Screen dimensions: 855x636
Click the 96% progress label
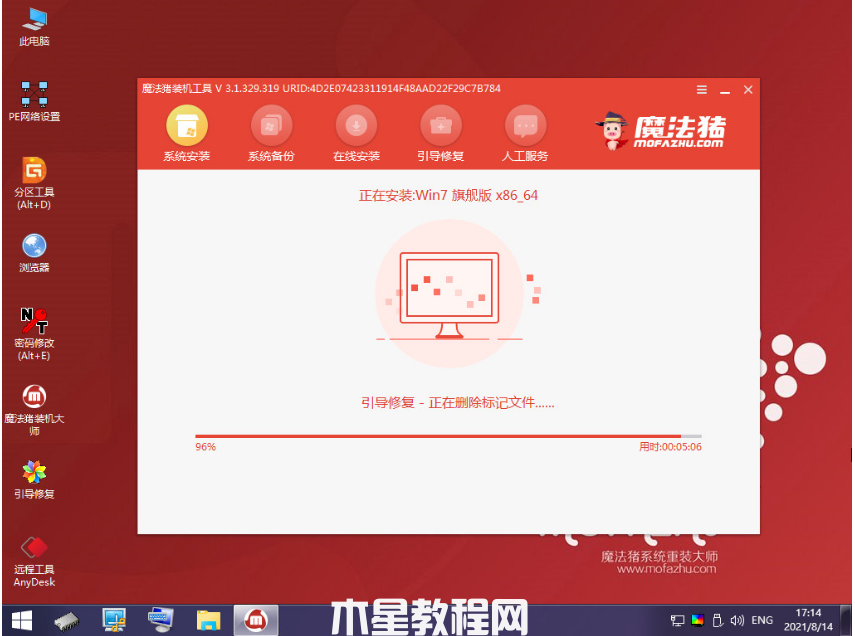[x=206, y=447]
